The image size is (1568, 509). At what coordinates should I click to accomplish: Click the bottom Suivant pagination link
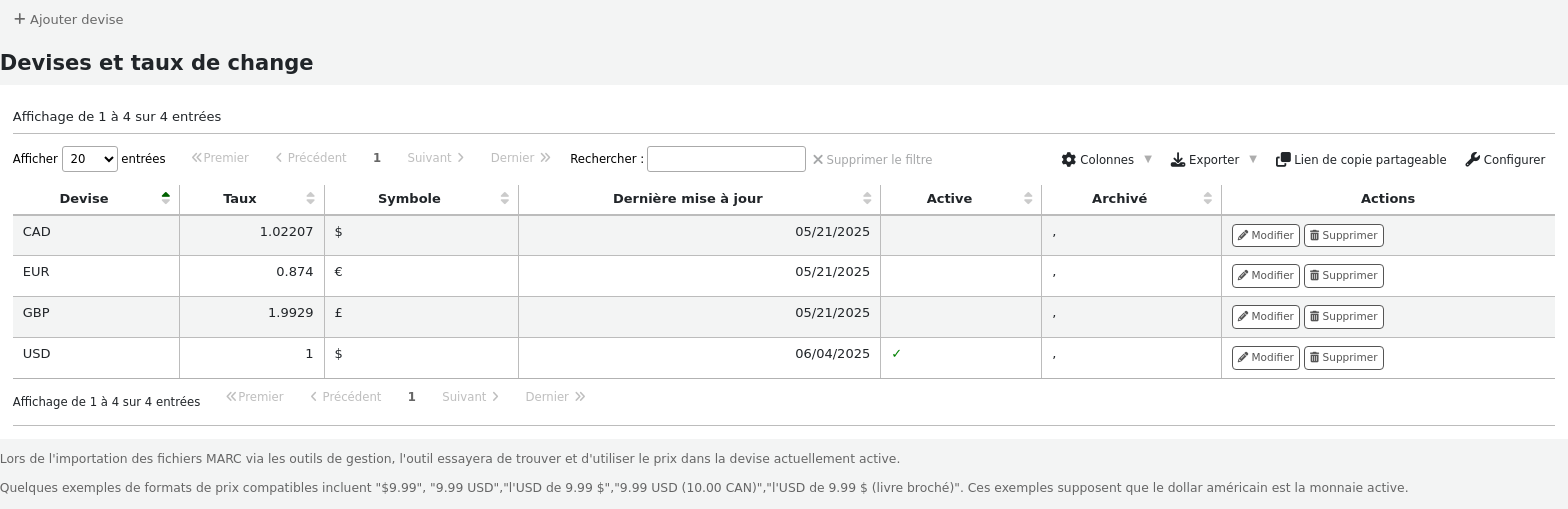(471, 397)
